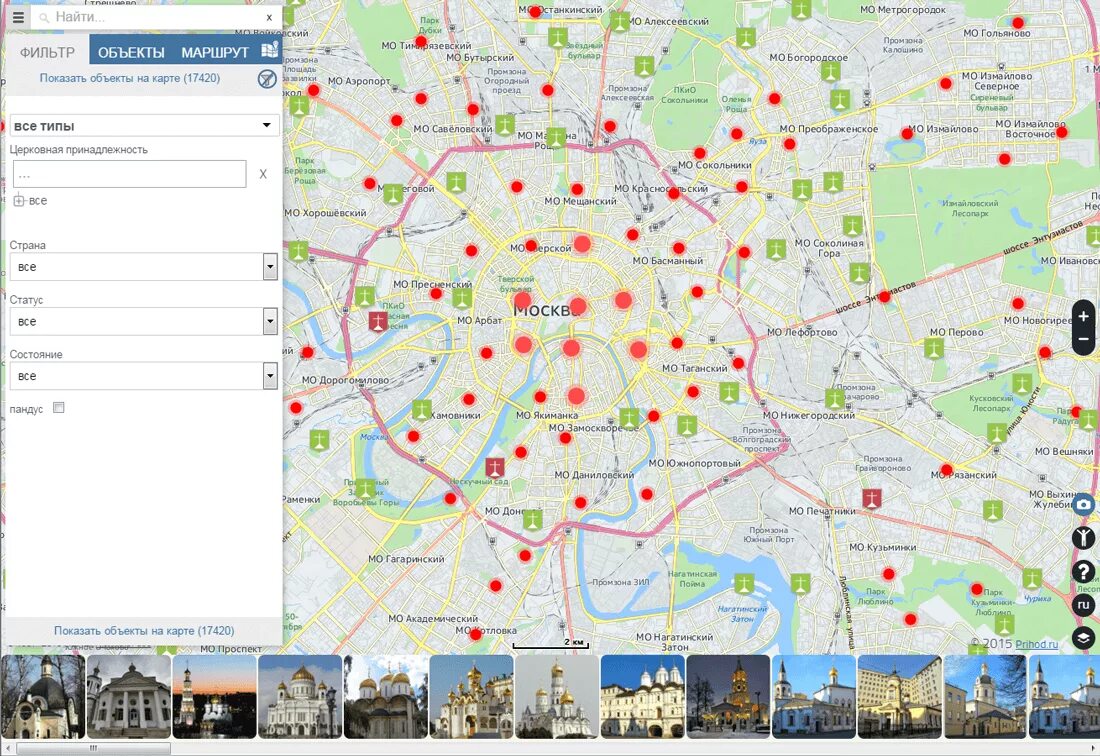Image resolution: width=1100 pixels, height=756 pixels.
Task: Click red dot marker left of МО Рязанский
Action: pyautogui.click(x=946, y=470)
